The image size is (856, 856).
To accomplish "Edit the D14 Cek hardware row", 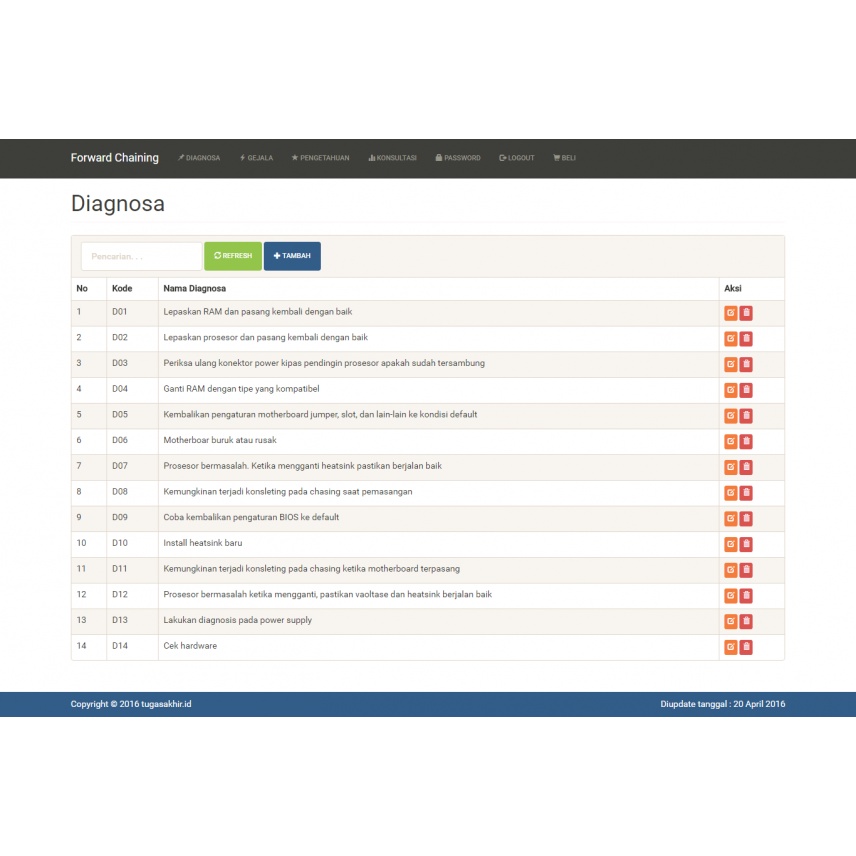I will (730, 647).
